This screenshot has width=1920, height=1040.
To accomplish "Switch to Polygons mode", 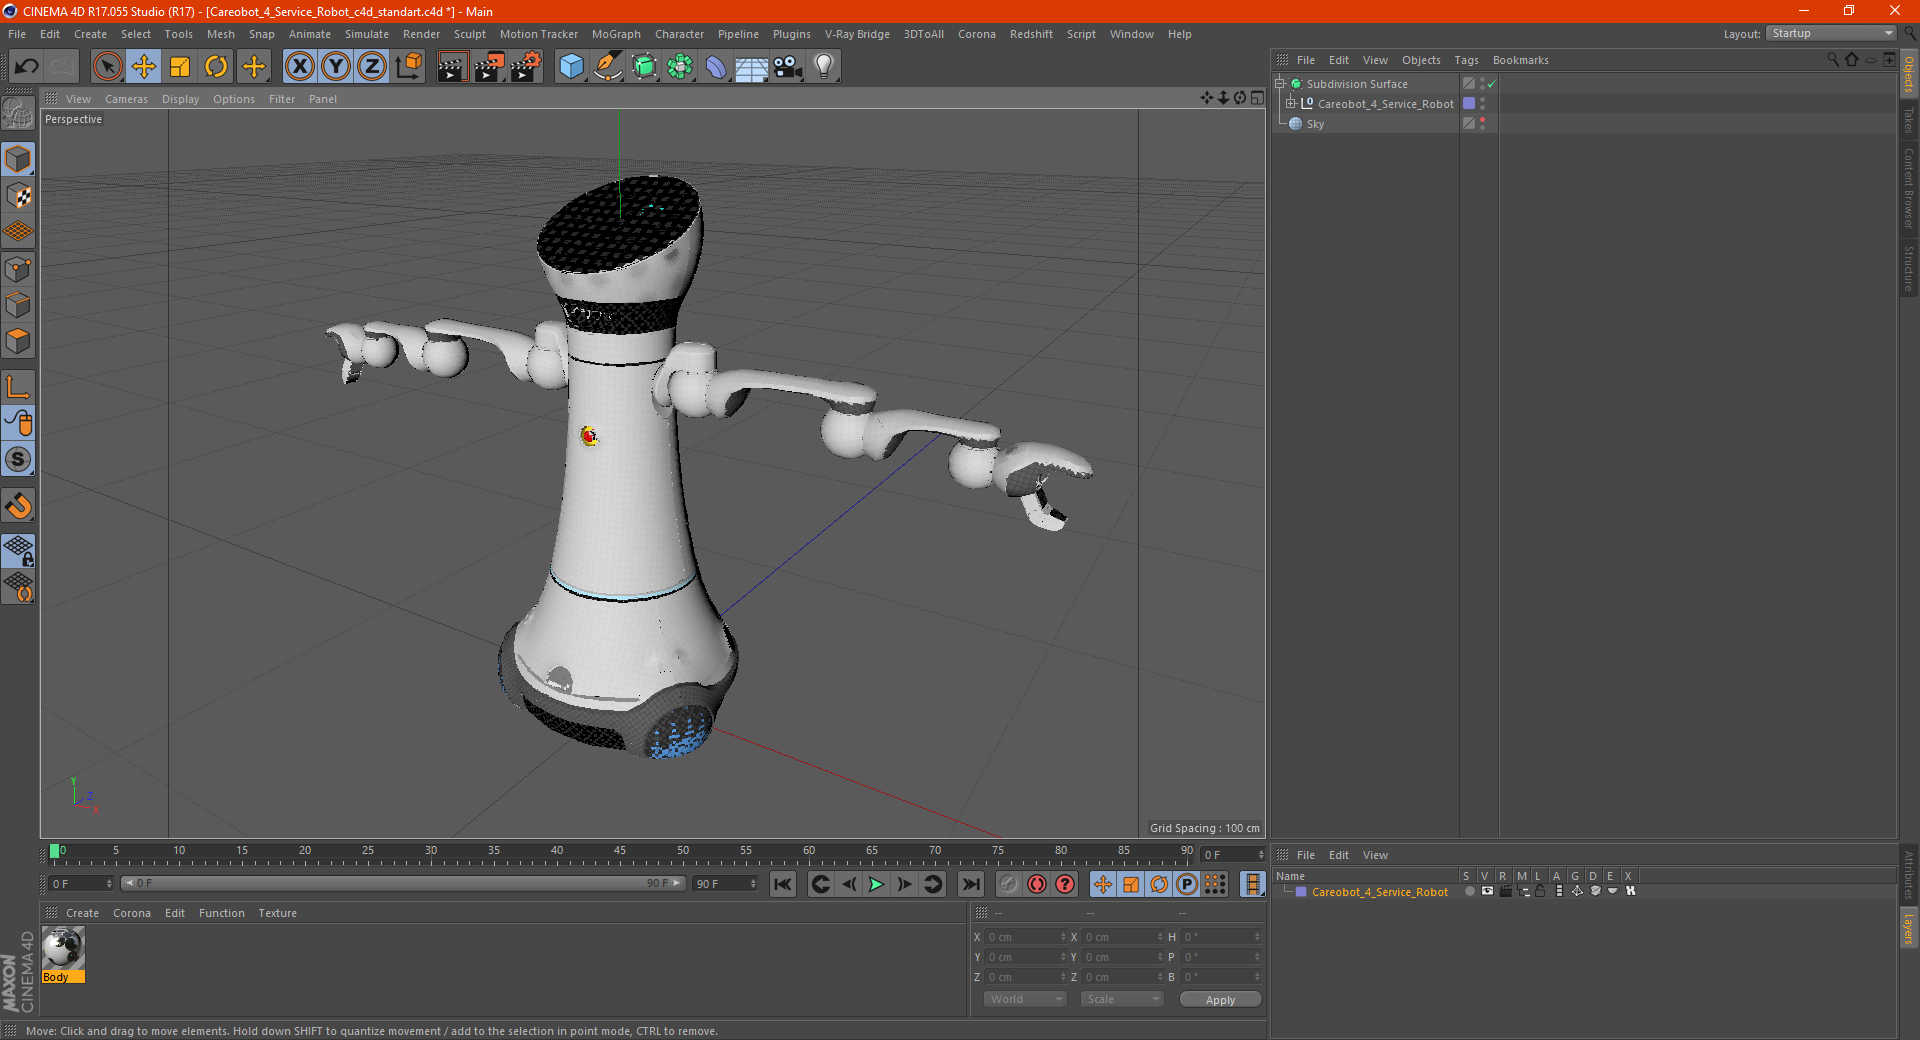I will [18, 341].
